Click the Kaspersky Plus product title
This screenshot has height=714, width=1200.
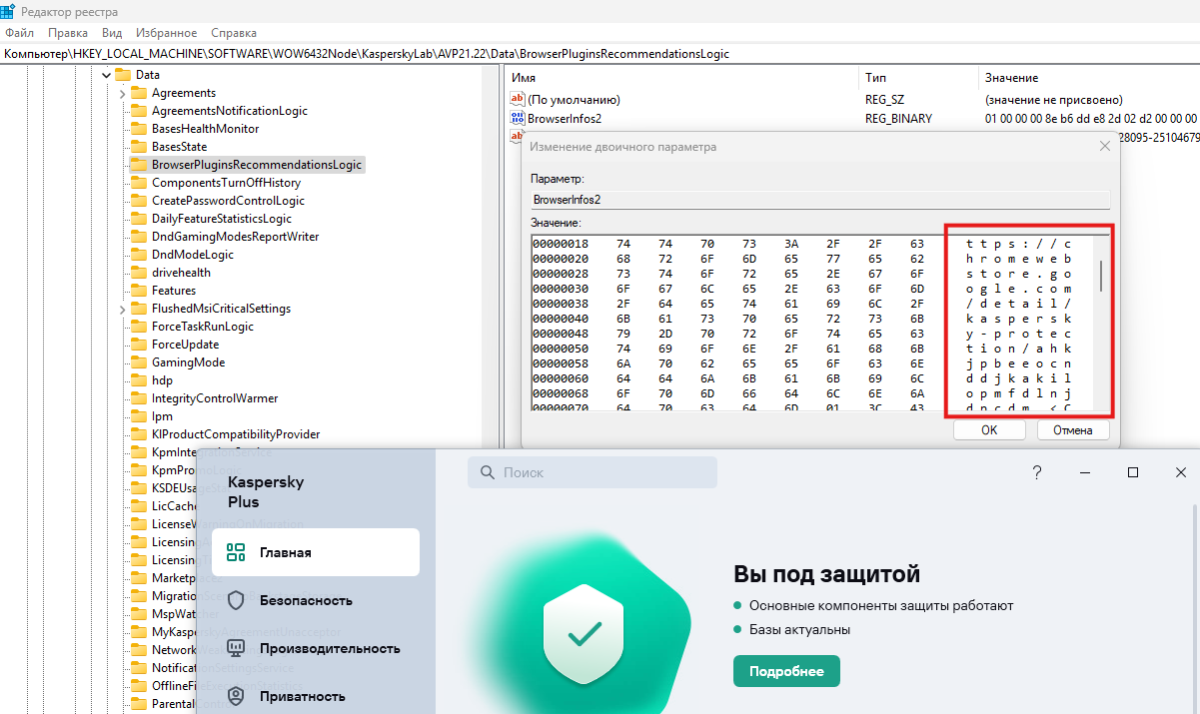(266, 492)
